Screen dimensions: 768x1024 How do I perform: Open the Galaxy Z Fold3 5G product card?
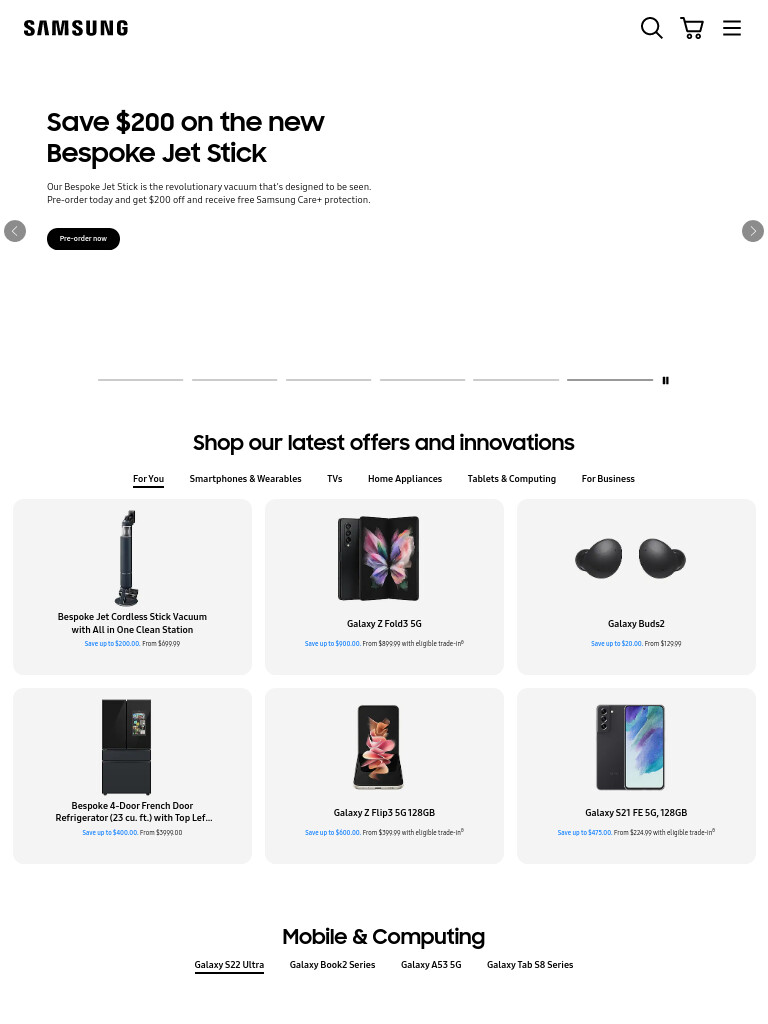tap(384, 587)
